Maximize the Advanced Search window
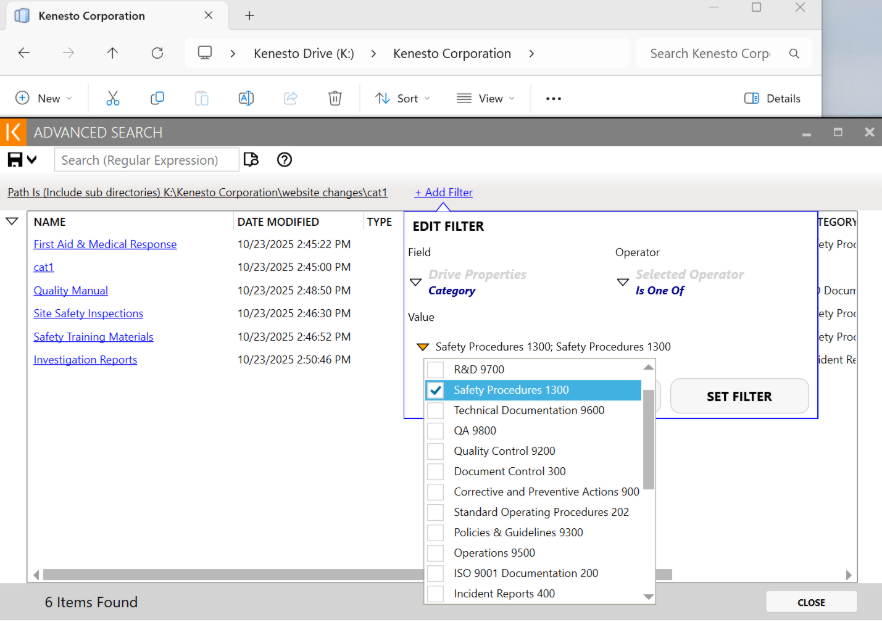This screenshot has height=621, width=882. click(838, 132)
